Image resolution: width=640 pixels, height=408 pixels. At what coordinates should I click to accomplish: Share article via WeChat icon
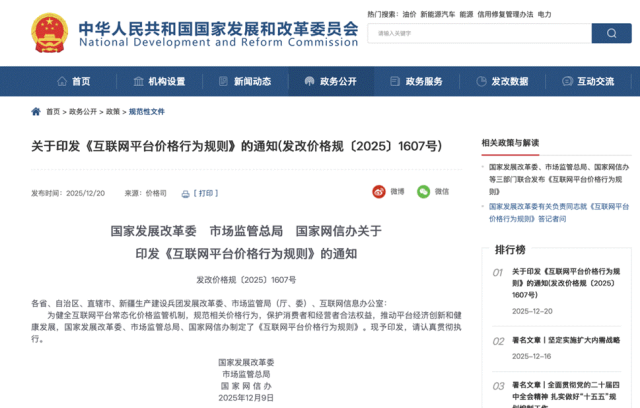(424, 191)
